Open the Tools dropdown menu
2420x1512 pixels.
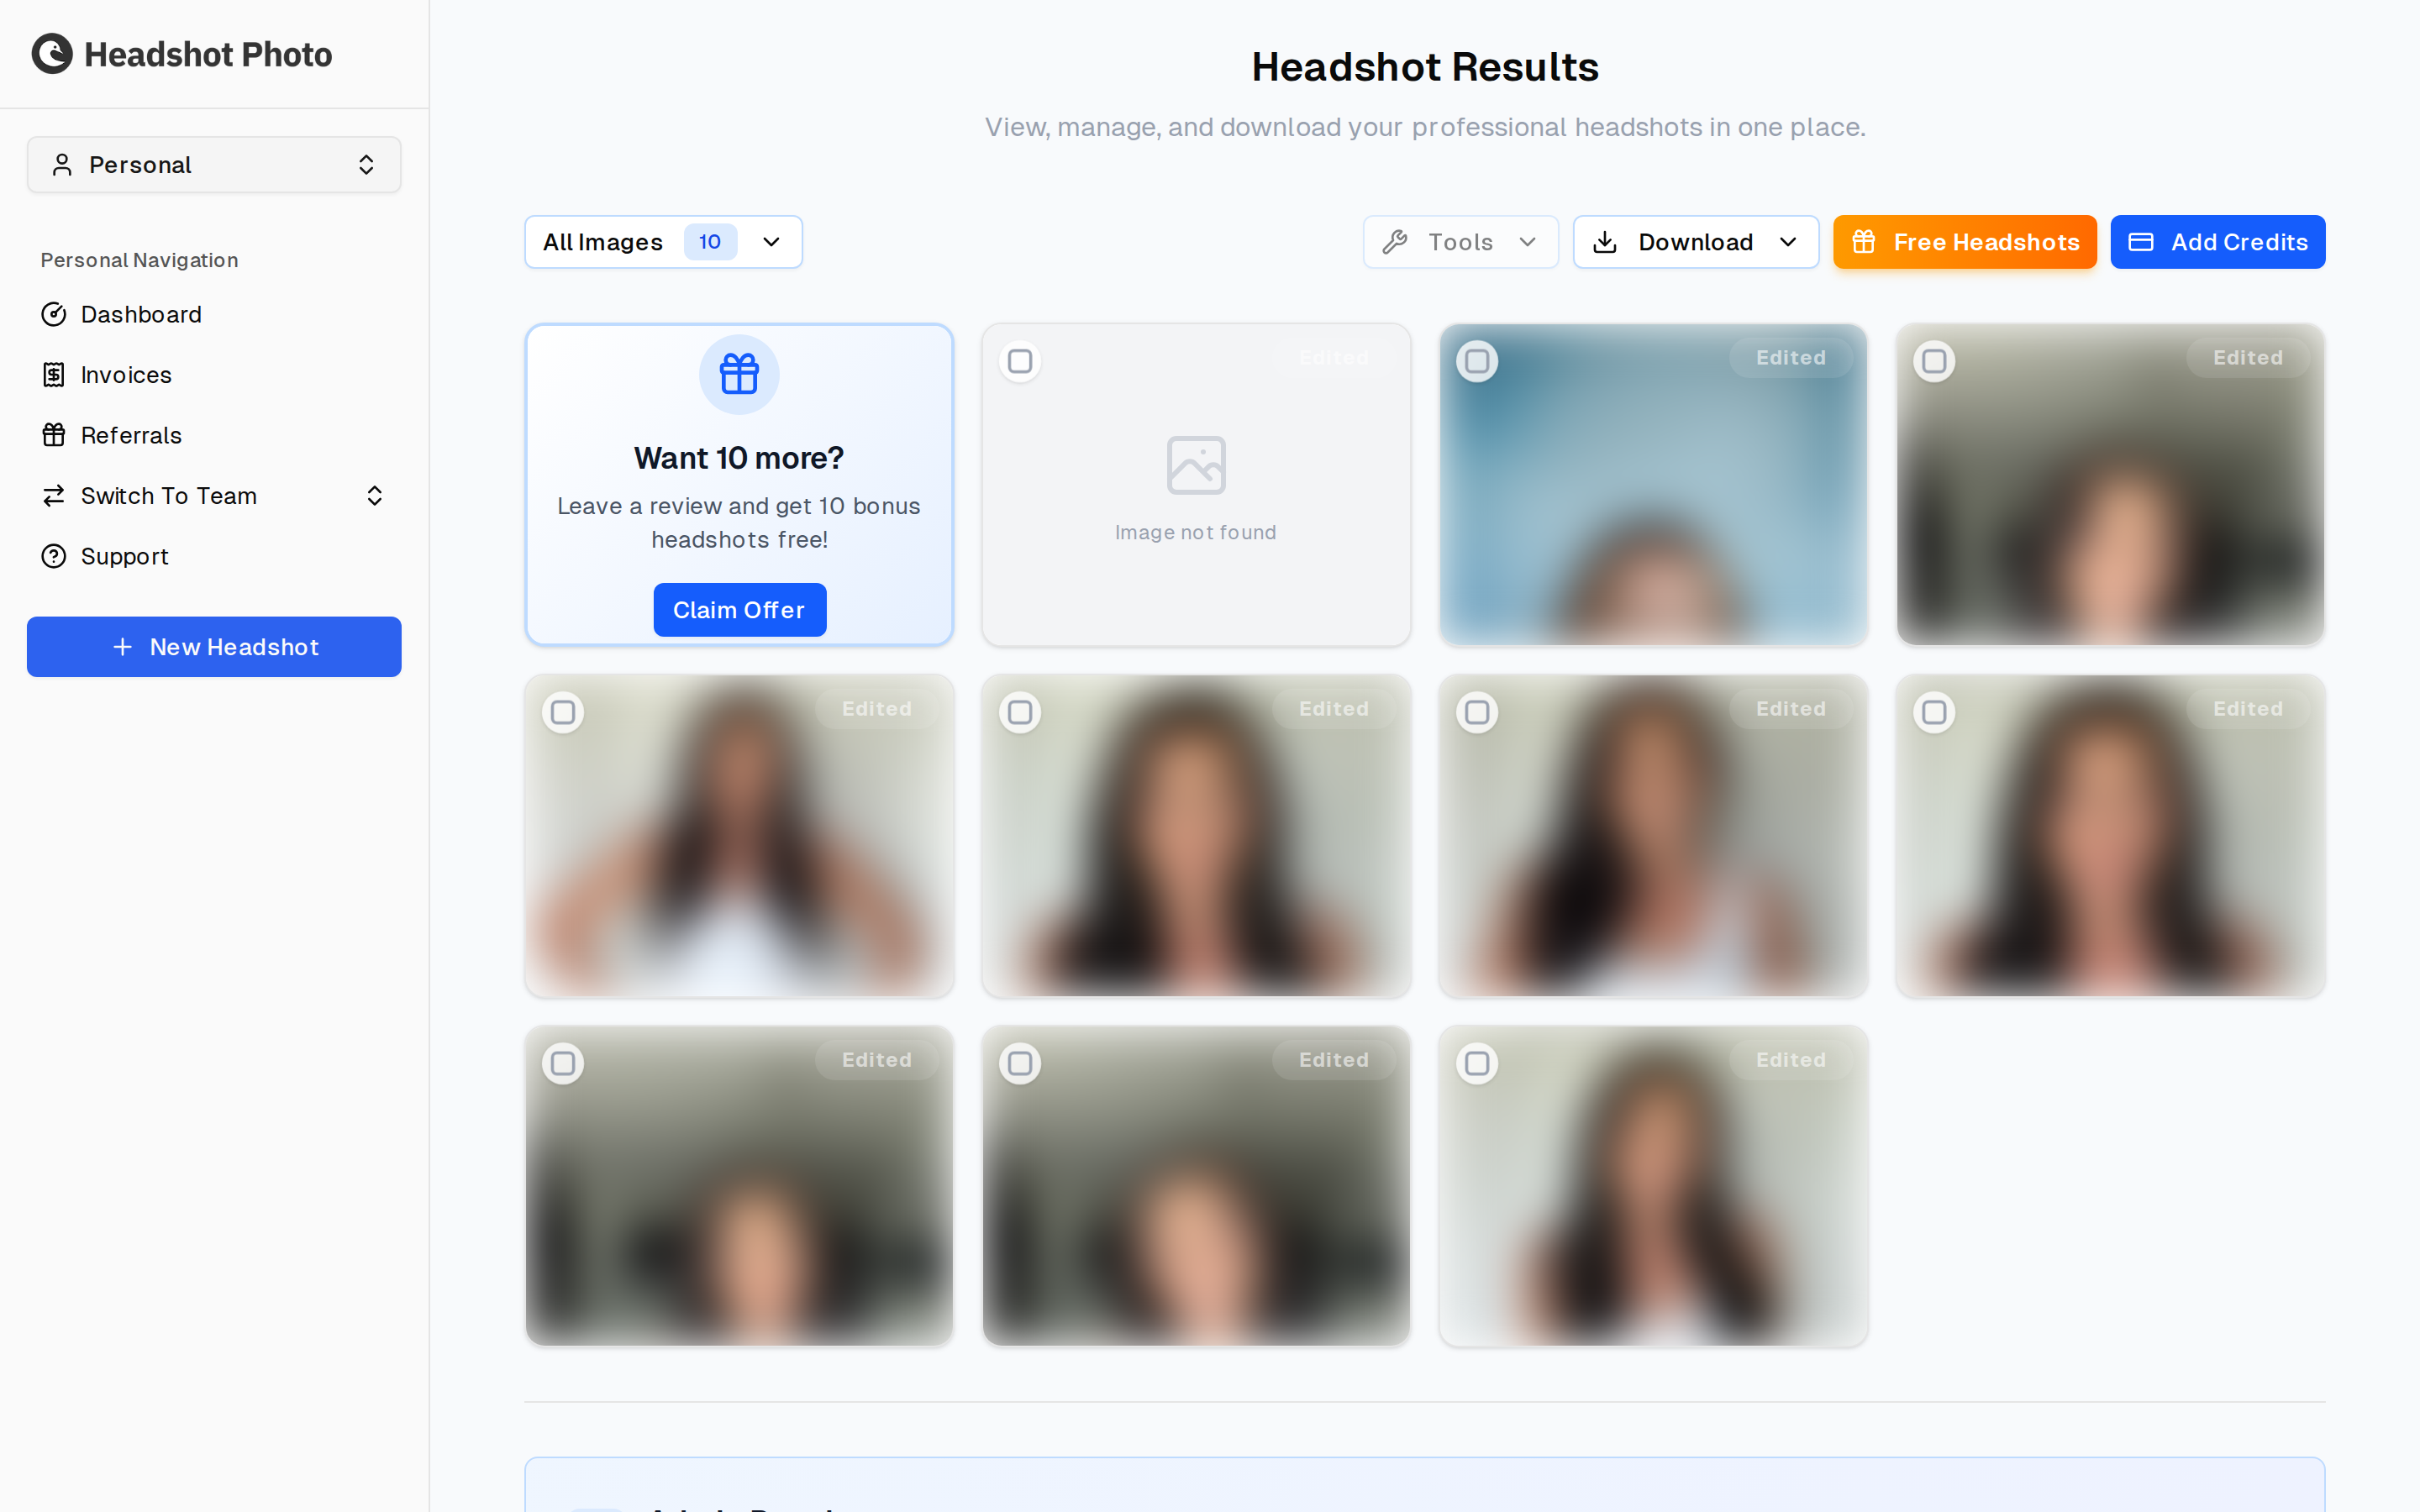[1460, 242]
